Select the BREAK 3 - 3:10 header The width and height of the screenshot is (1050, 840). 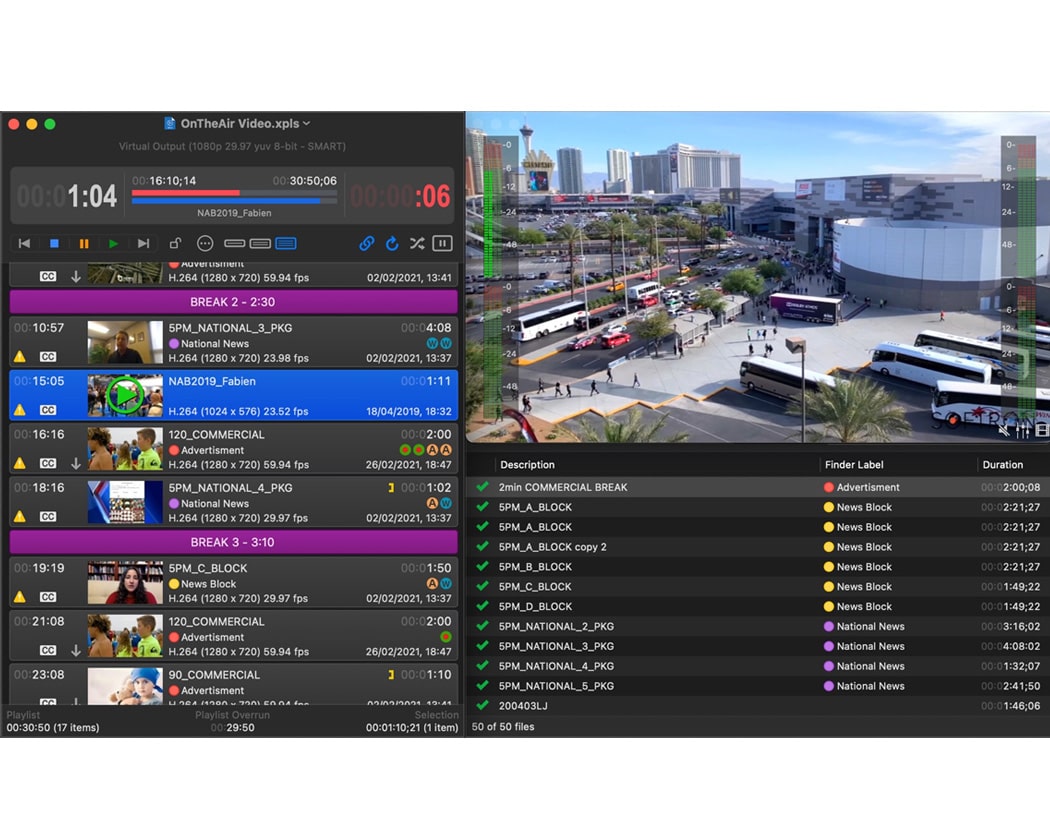[233, 543]
